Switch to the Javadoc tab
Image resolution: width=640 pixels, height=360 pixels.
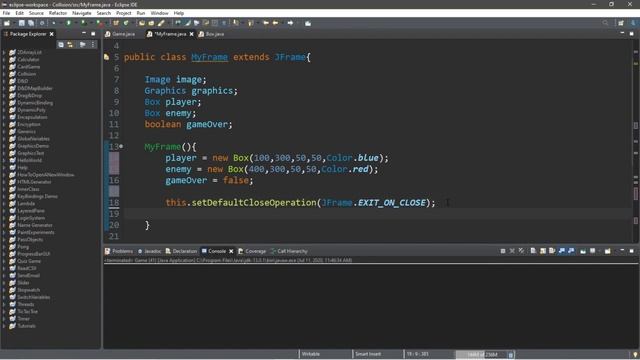click(x=149, y=251)
